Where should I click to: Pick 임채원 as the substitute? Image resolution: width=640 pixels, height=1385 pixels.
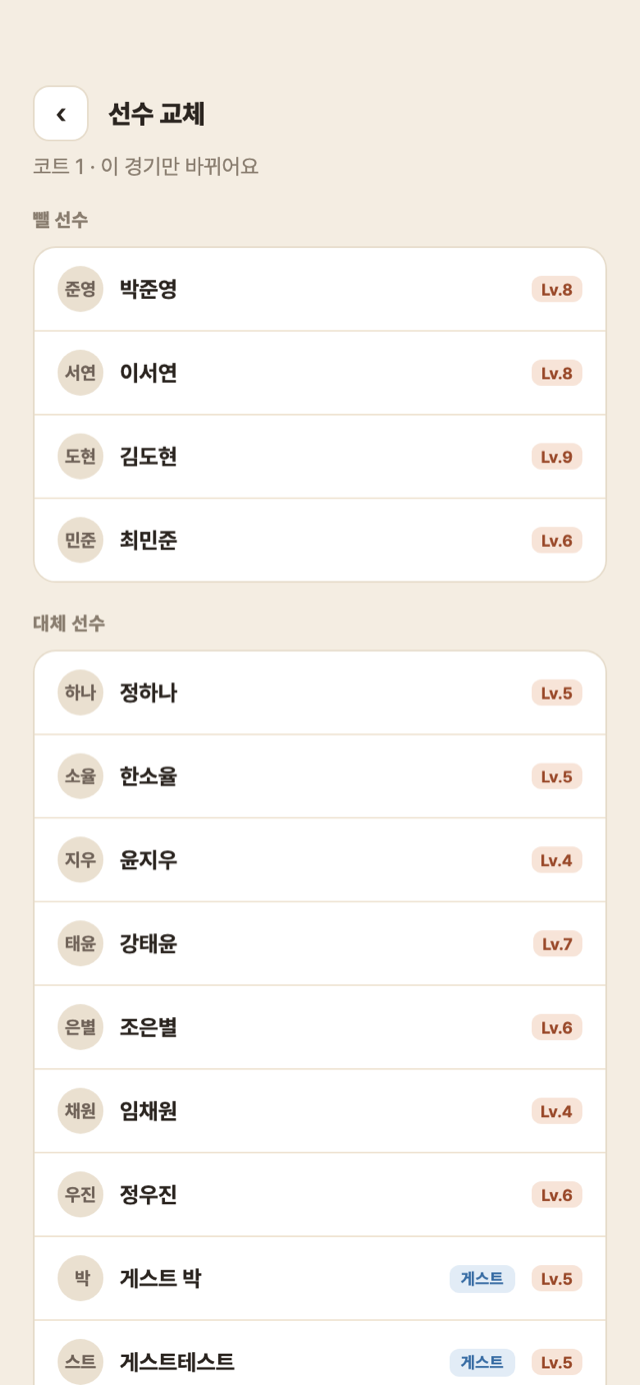pyautogui.click(x=320, y=1111)
